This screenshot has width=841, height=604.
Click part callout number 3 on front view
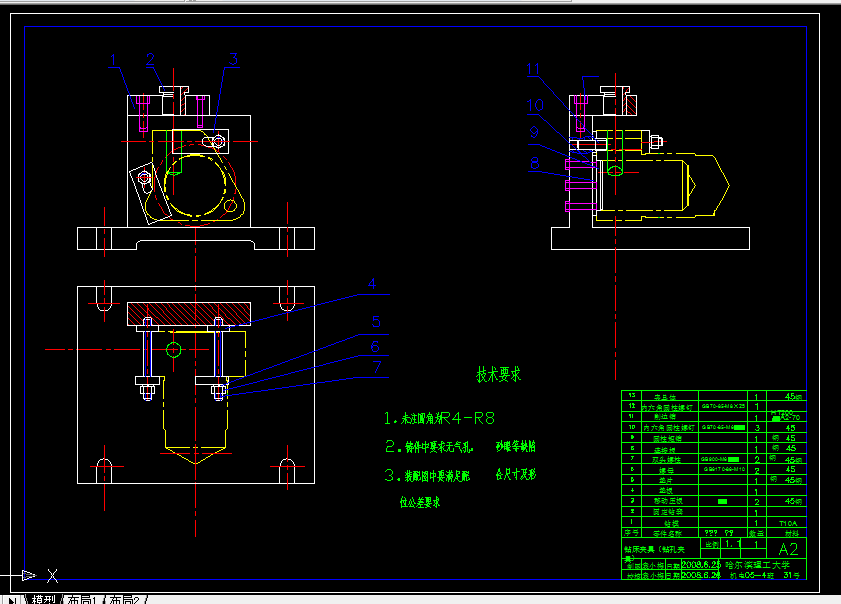pyautogui.click(x=233, y=59)
